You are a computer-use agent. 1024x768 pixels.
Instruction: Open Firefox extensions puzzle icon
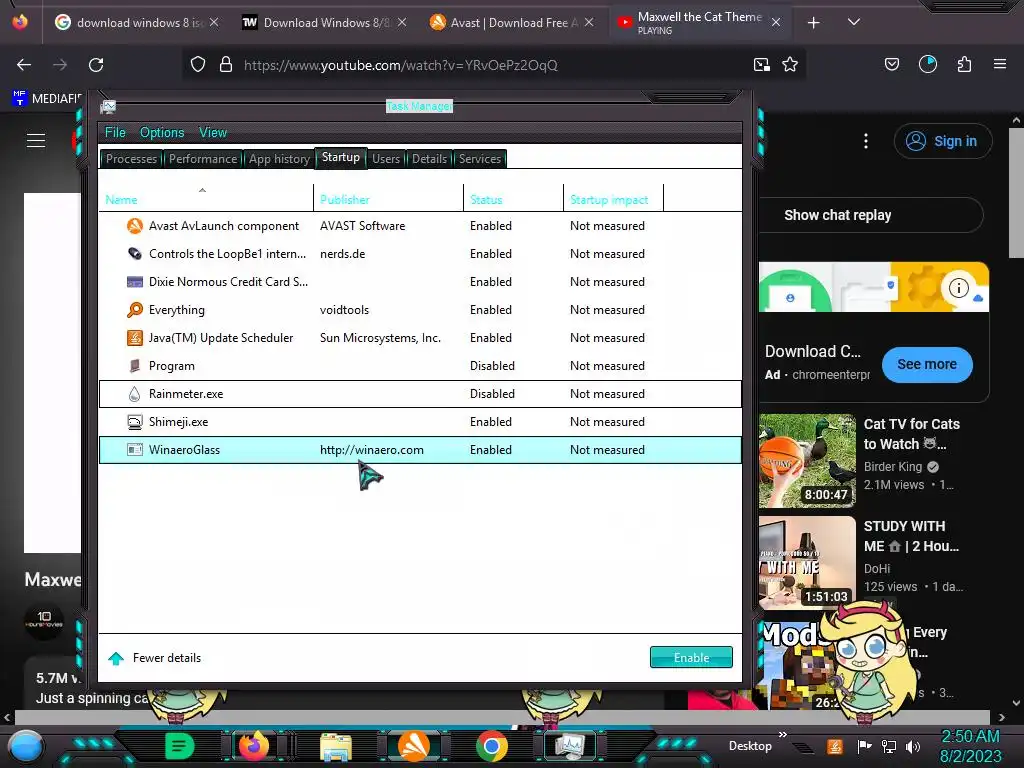tap(964, 64)
